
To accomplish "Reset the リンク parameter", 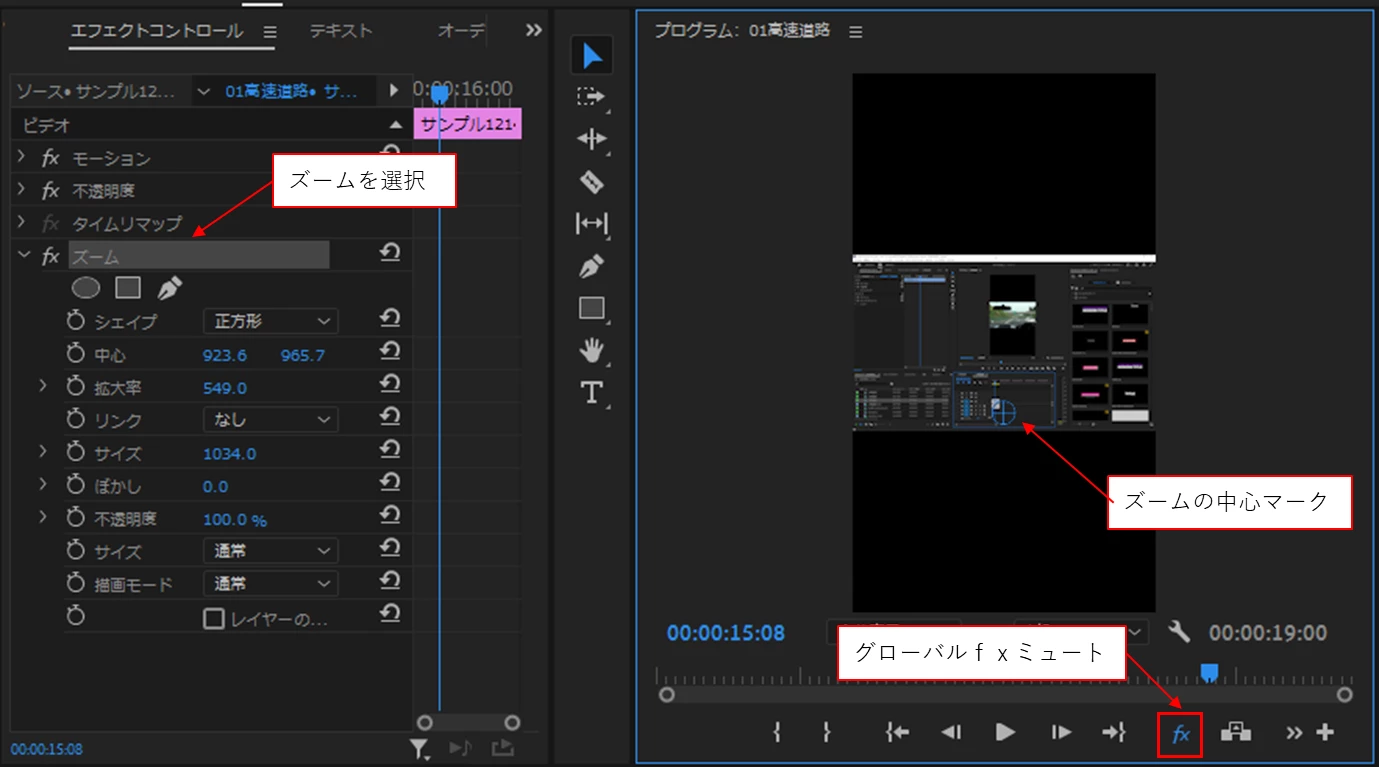I will tap(391, 418).
